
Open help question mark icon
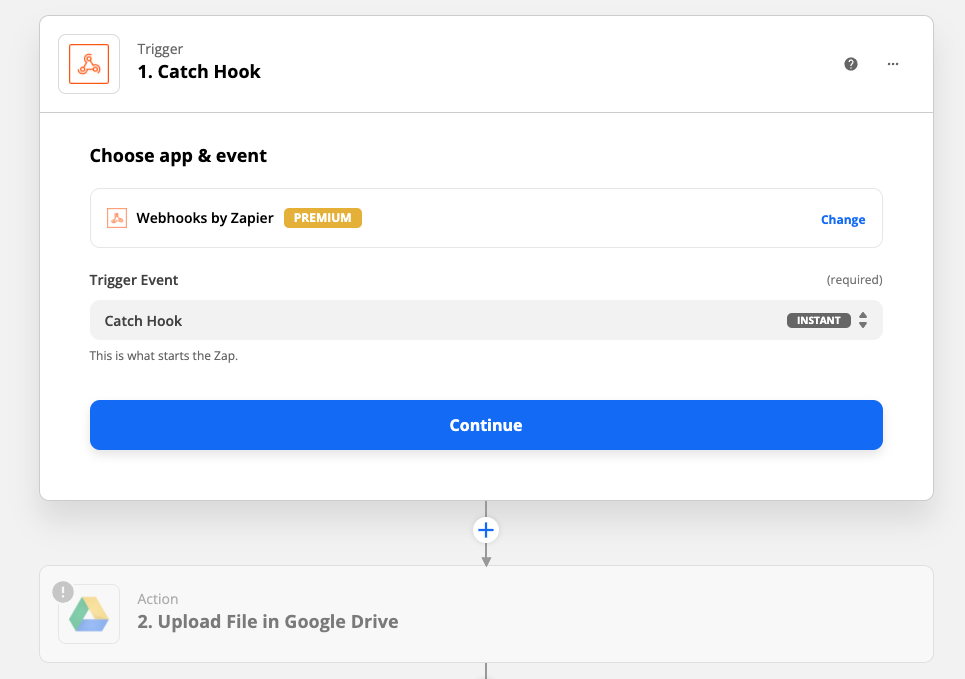[851, 64]
